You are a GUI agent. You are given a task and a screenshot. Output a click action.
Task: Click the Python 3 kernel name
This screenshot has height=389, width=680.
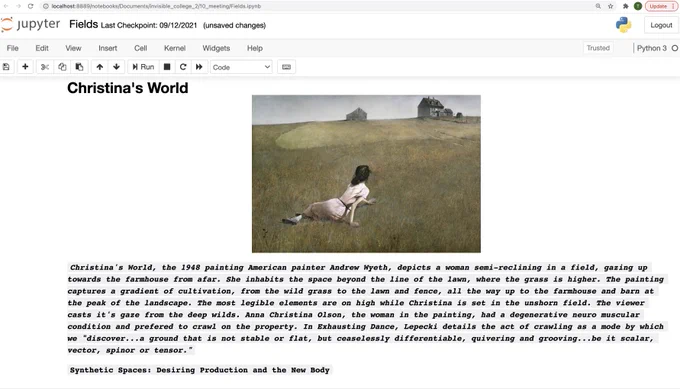(x=651, y=48)
